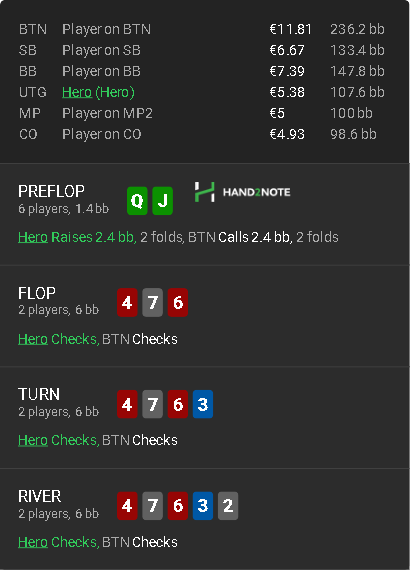Click the gray 2 card on the river

click(x=228, y=506)
